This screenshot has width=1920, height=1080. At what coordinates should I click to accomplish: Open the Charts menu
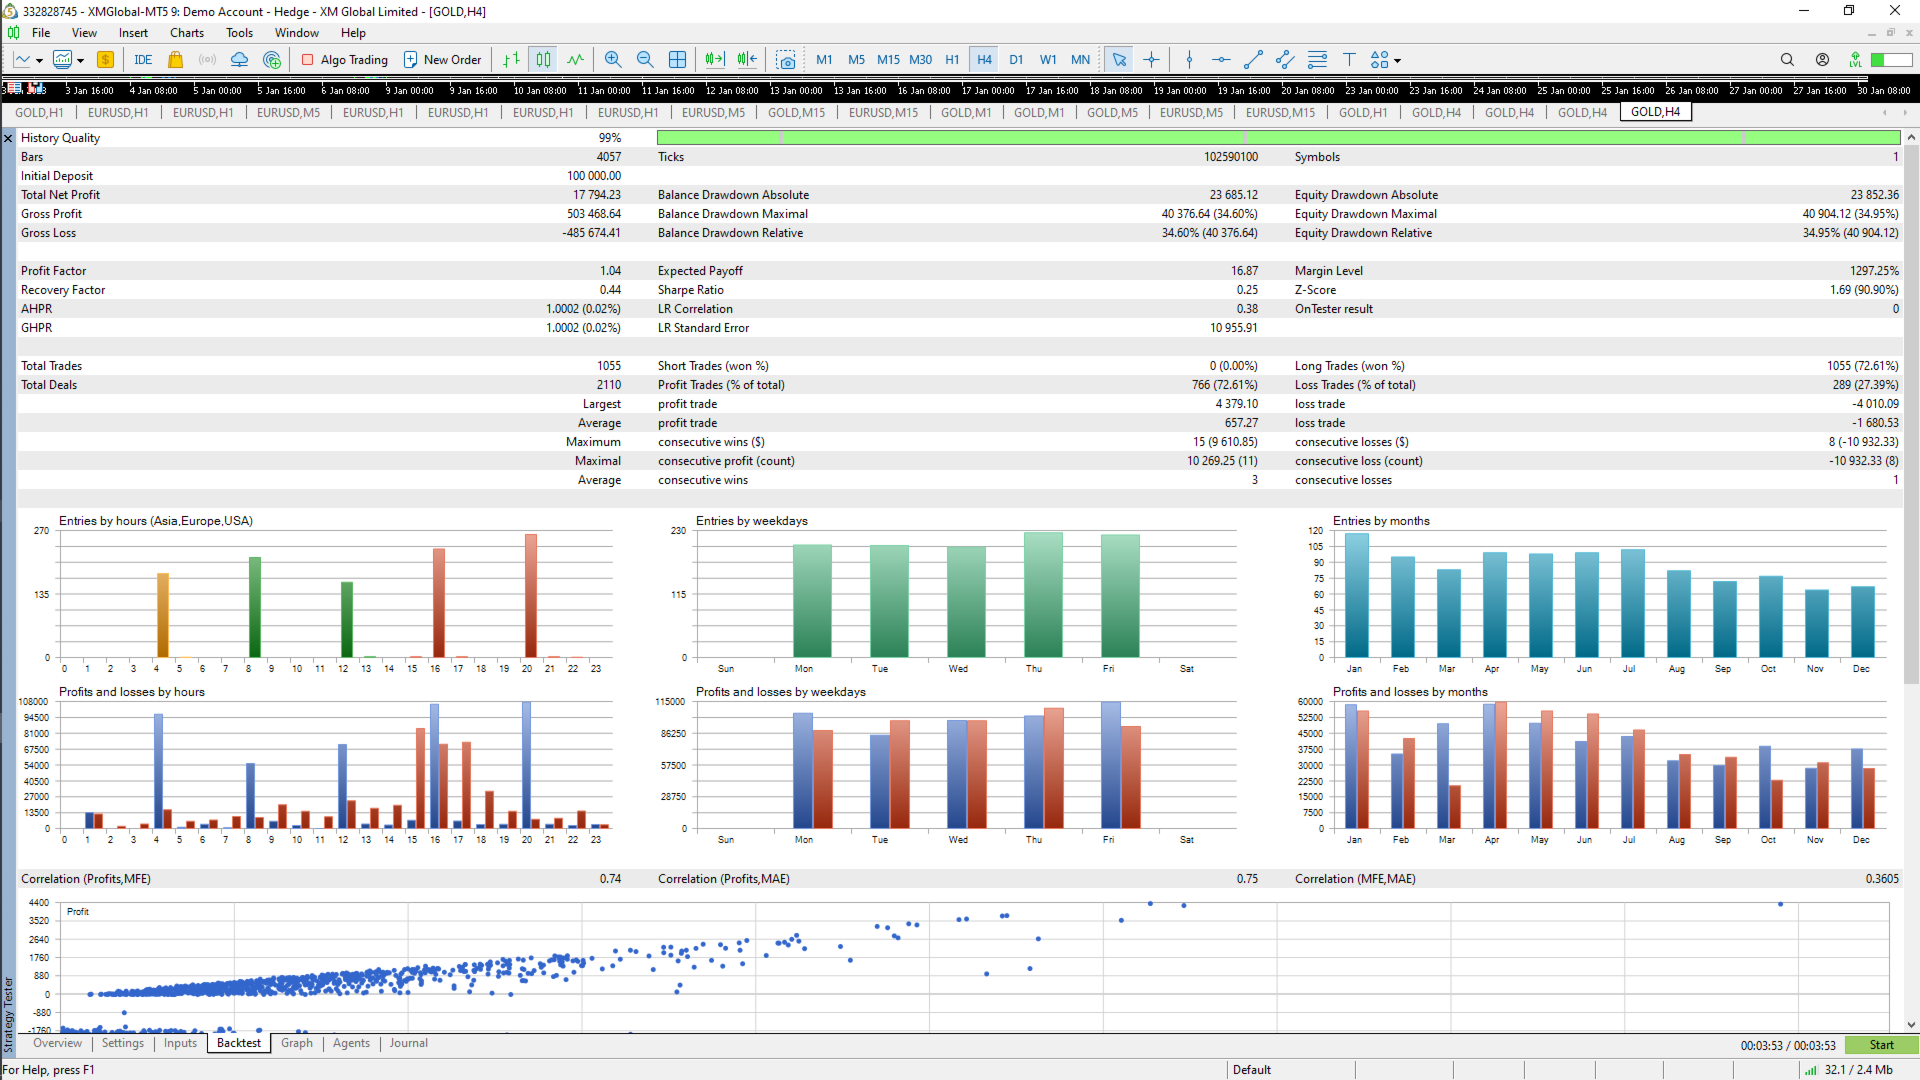(x=186, y=33)
